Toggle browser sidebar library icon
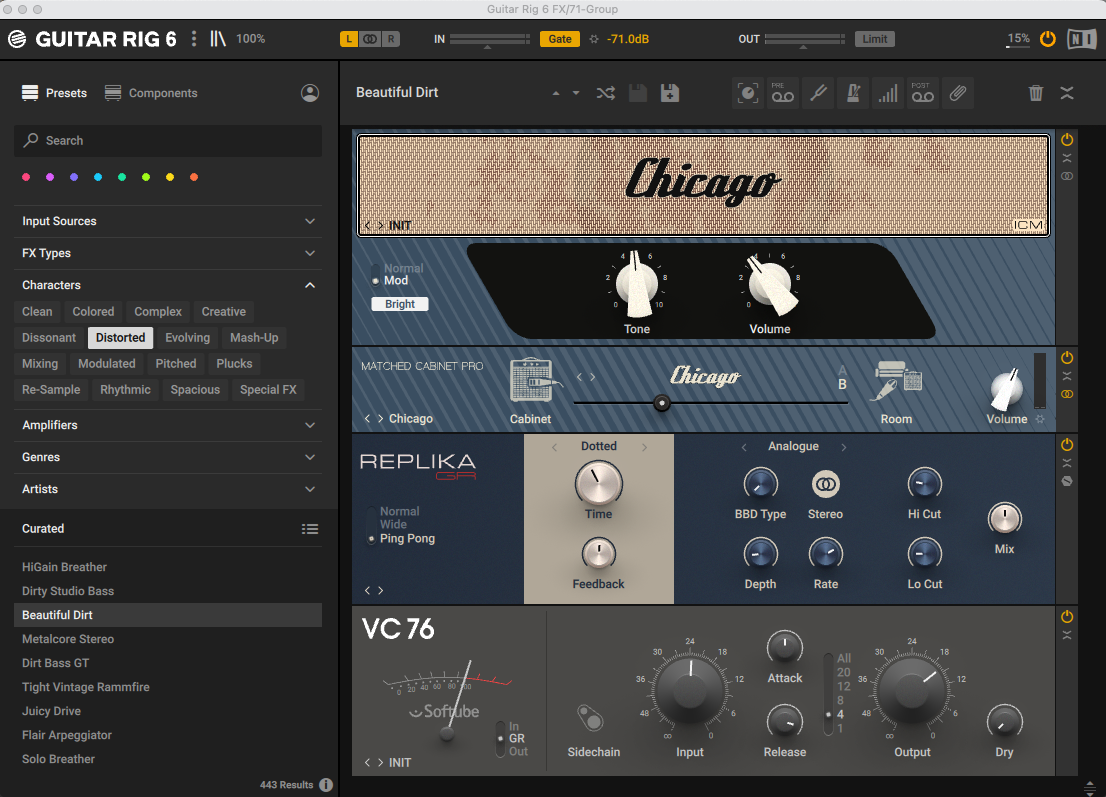This screenshot has width=1106, height=797. point(217,39)
